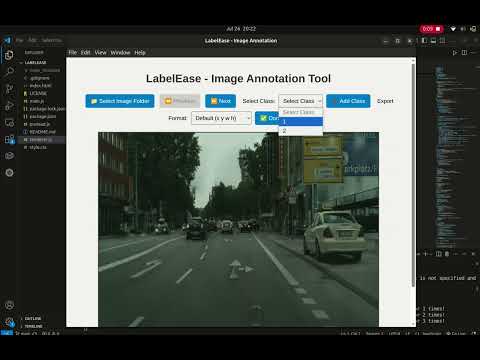Open the VS Code Source Control icon

9,88
